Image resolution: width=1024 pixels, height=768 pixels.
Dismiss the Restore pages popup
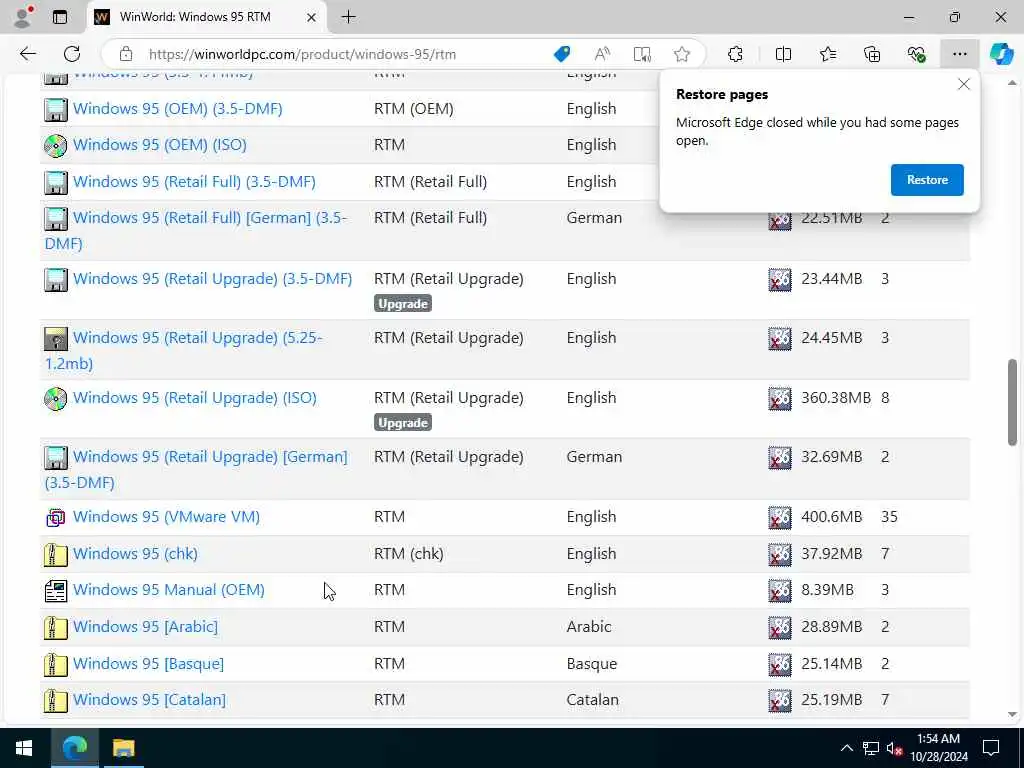[x=963, y=84]
